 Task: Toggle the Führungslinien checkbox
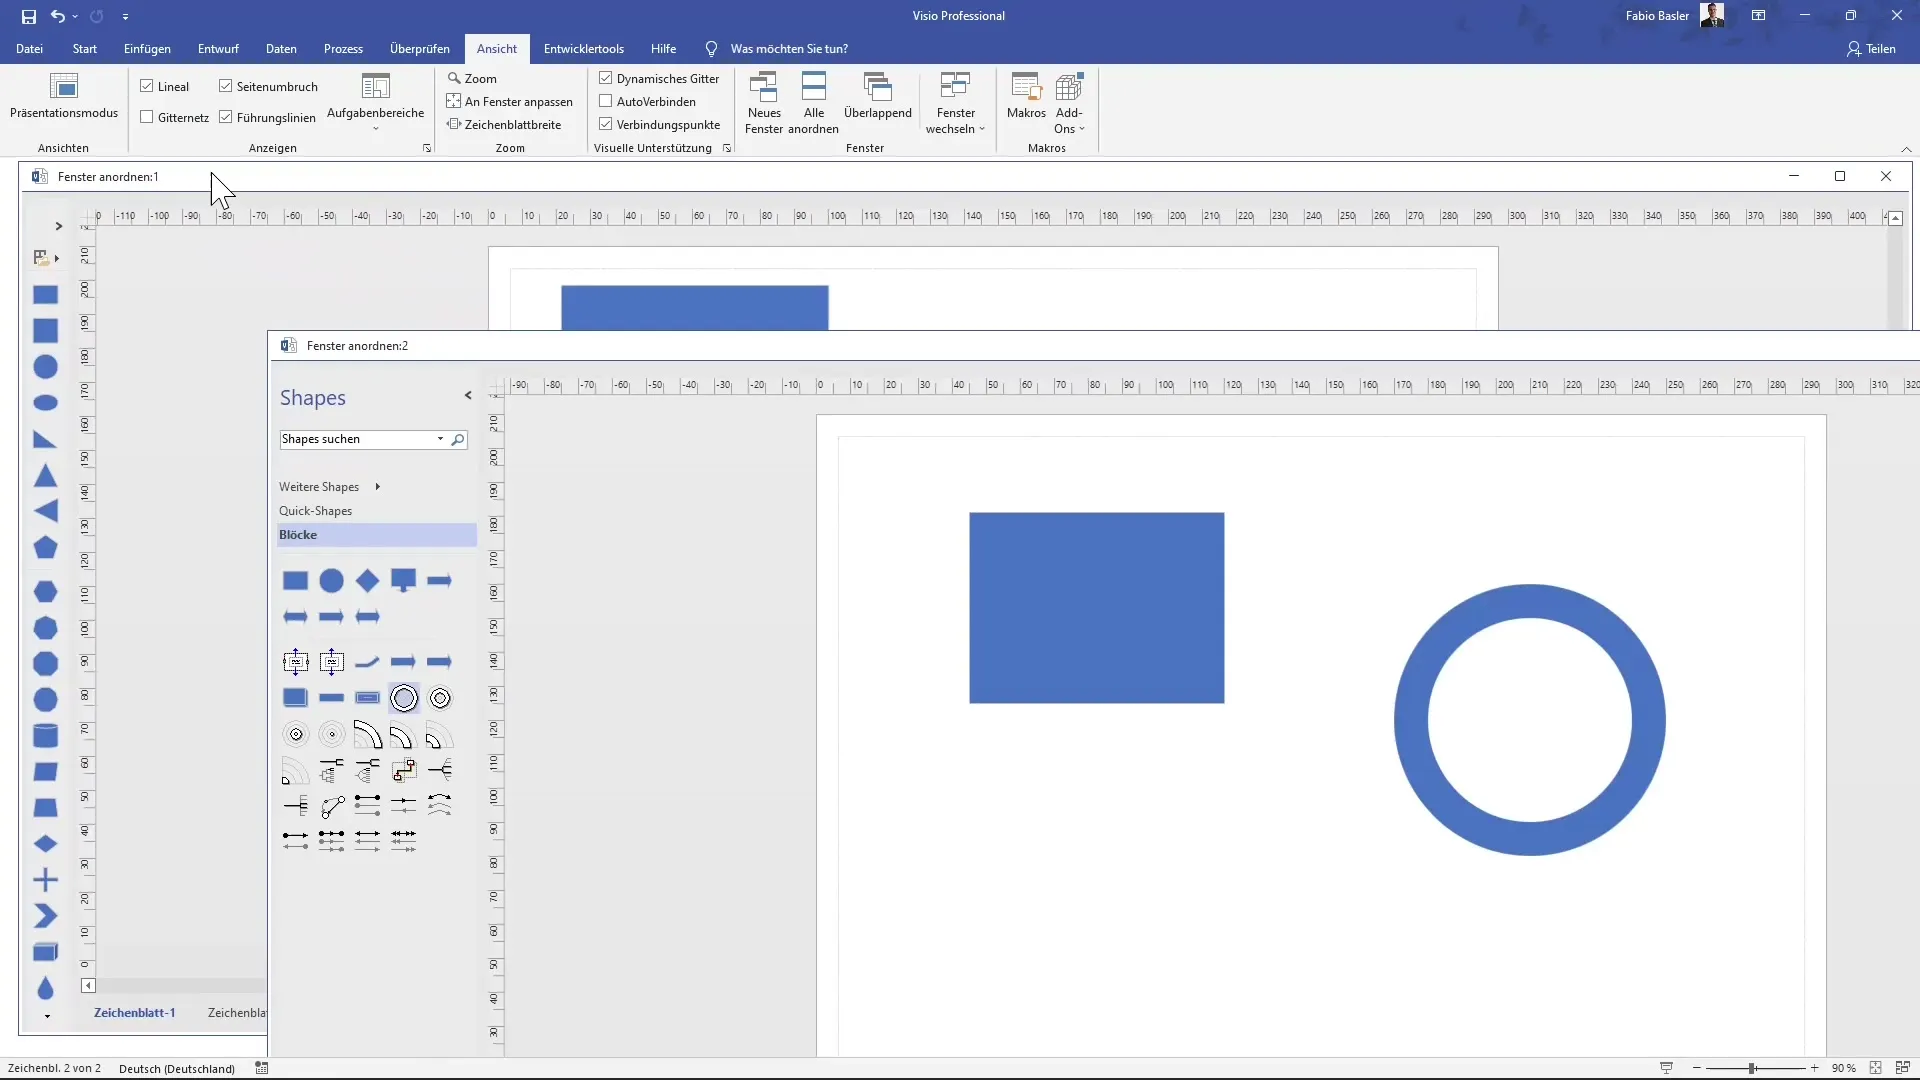click(x=226, y=117)
